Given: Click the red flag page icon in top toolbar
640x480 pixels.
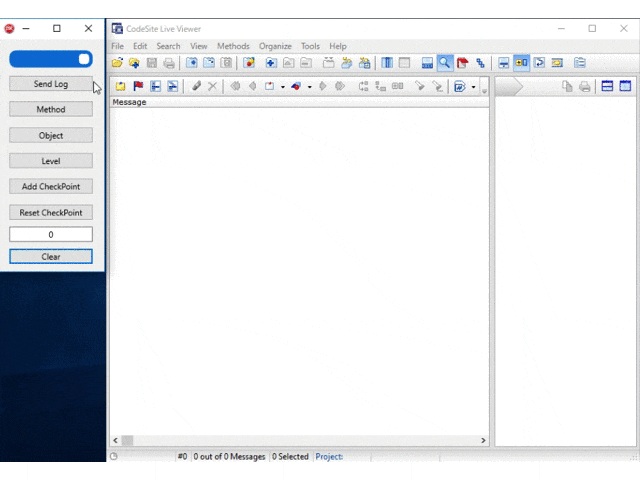Looking at the screenshot, I should coord(462,63).
